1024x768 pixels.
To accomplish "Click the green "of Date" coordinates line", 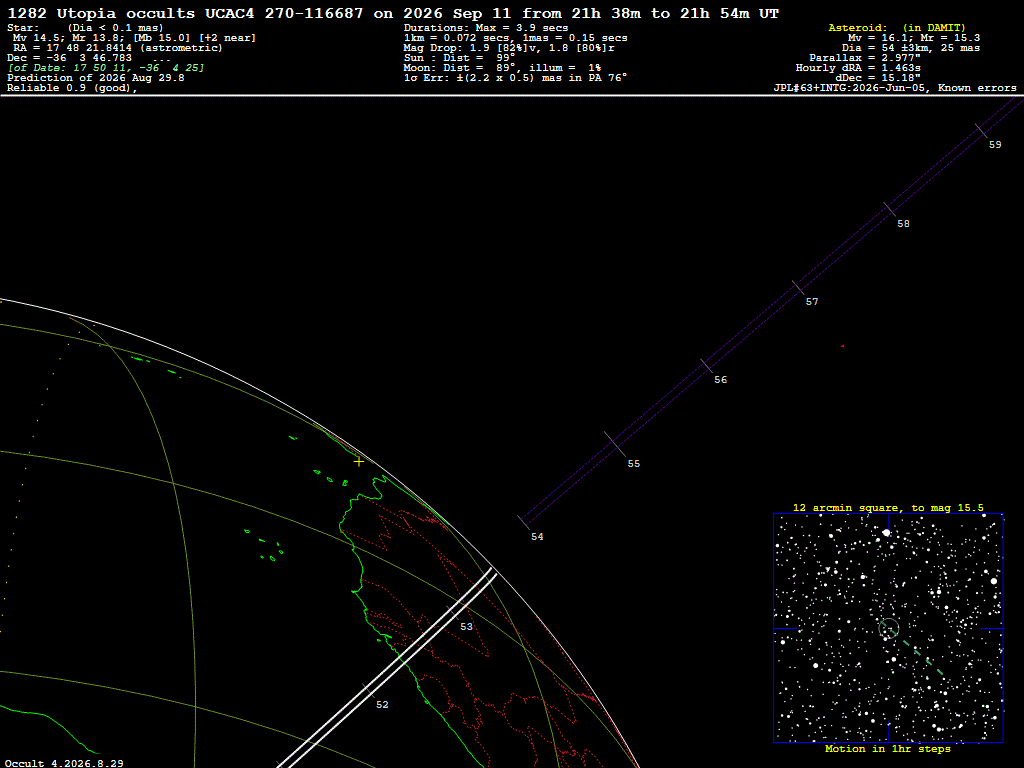I will click(x=106, y=68).
